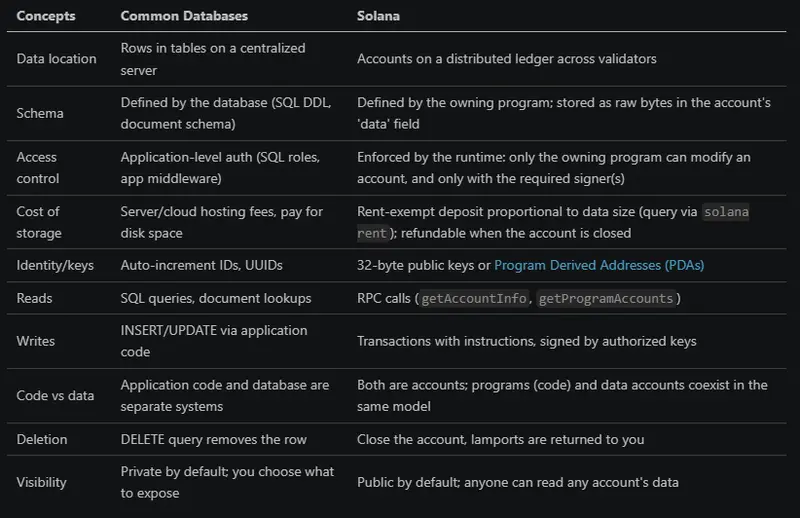Select the 'Deletion' row label

pyautogui.click(x=42, y=439)
